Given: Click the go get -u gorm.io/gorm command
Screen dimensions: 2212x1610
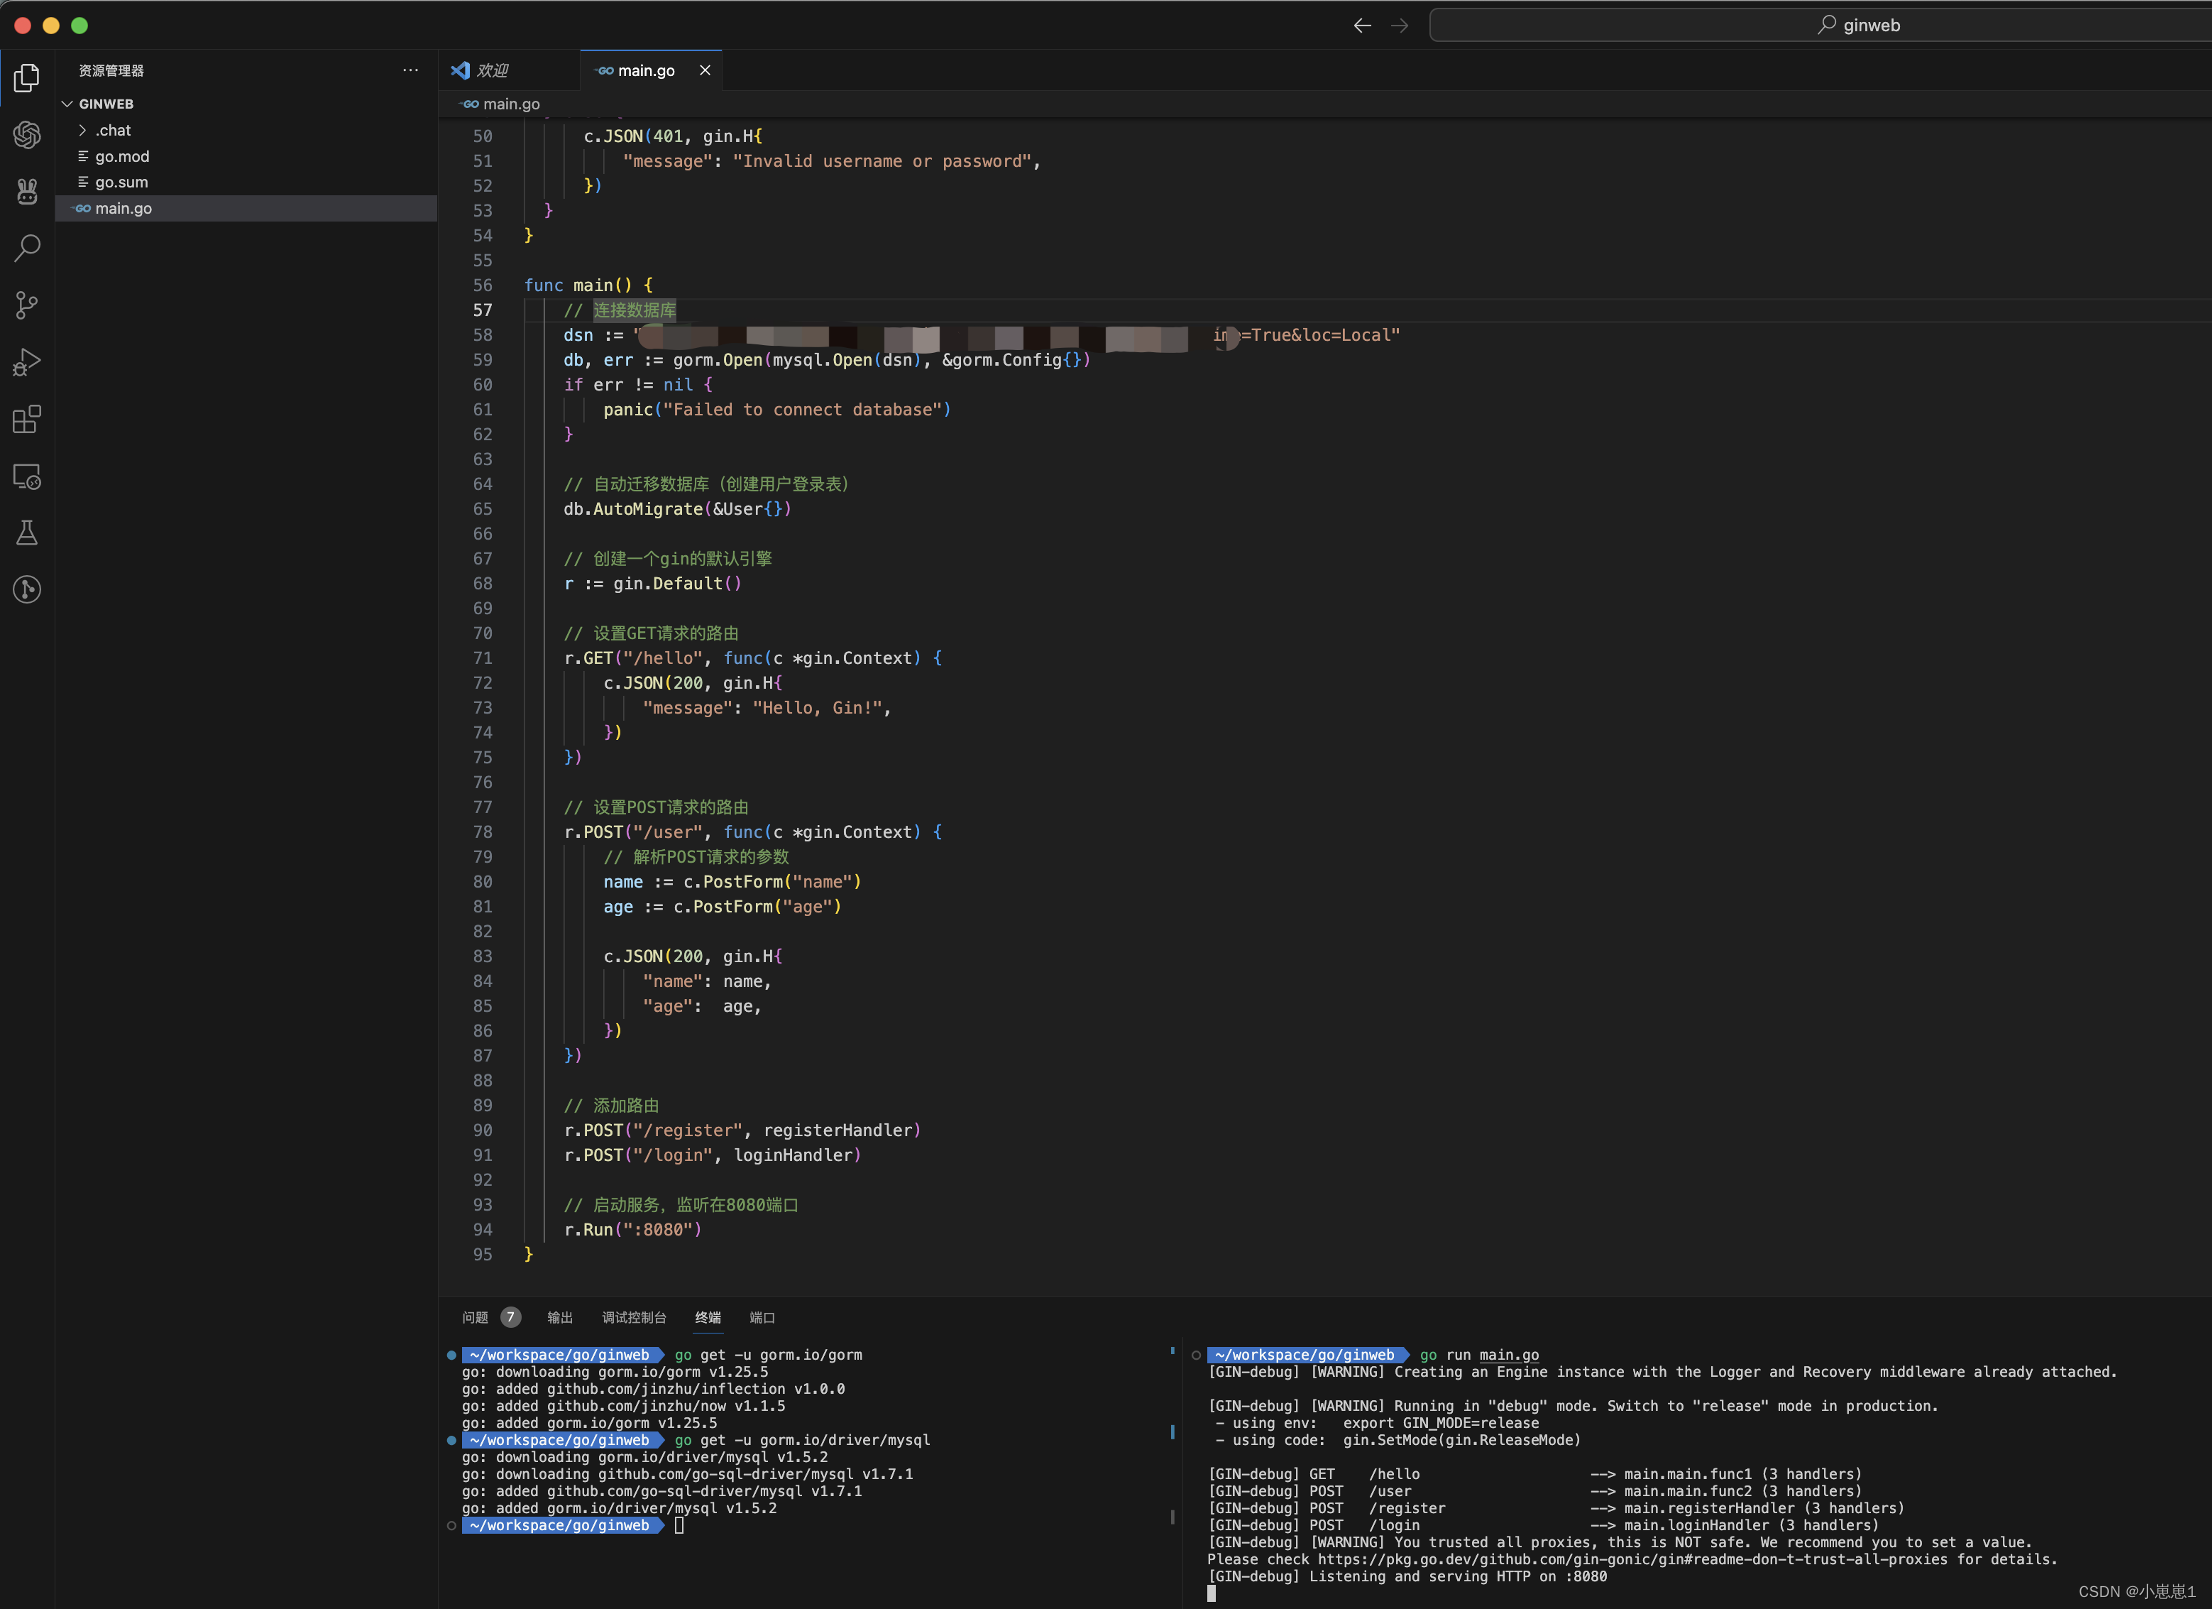Looking at the screenshot, I should coord(768,1355).
